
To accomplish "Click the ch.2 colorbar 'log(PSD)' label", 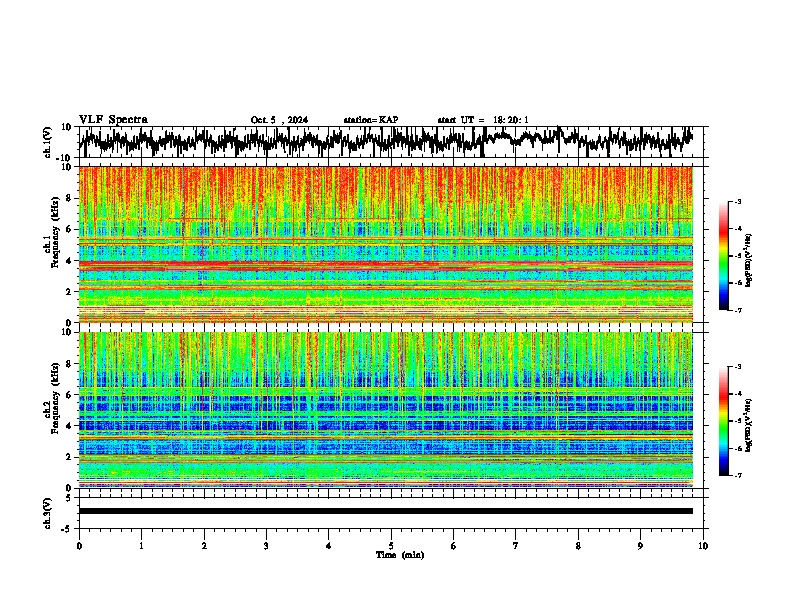I will click(749, 425).
